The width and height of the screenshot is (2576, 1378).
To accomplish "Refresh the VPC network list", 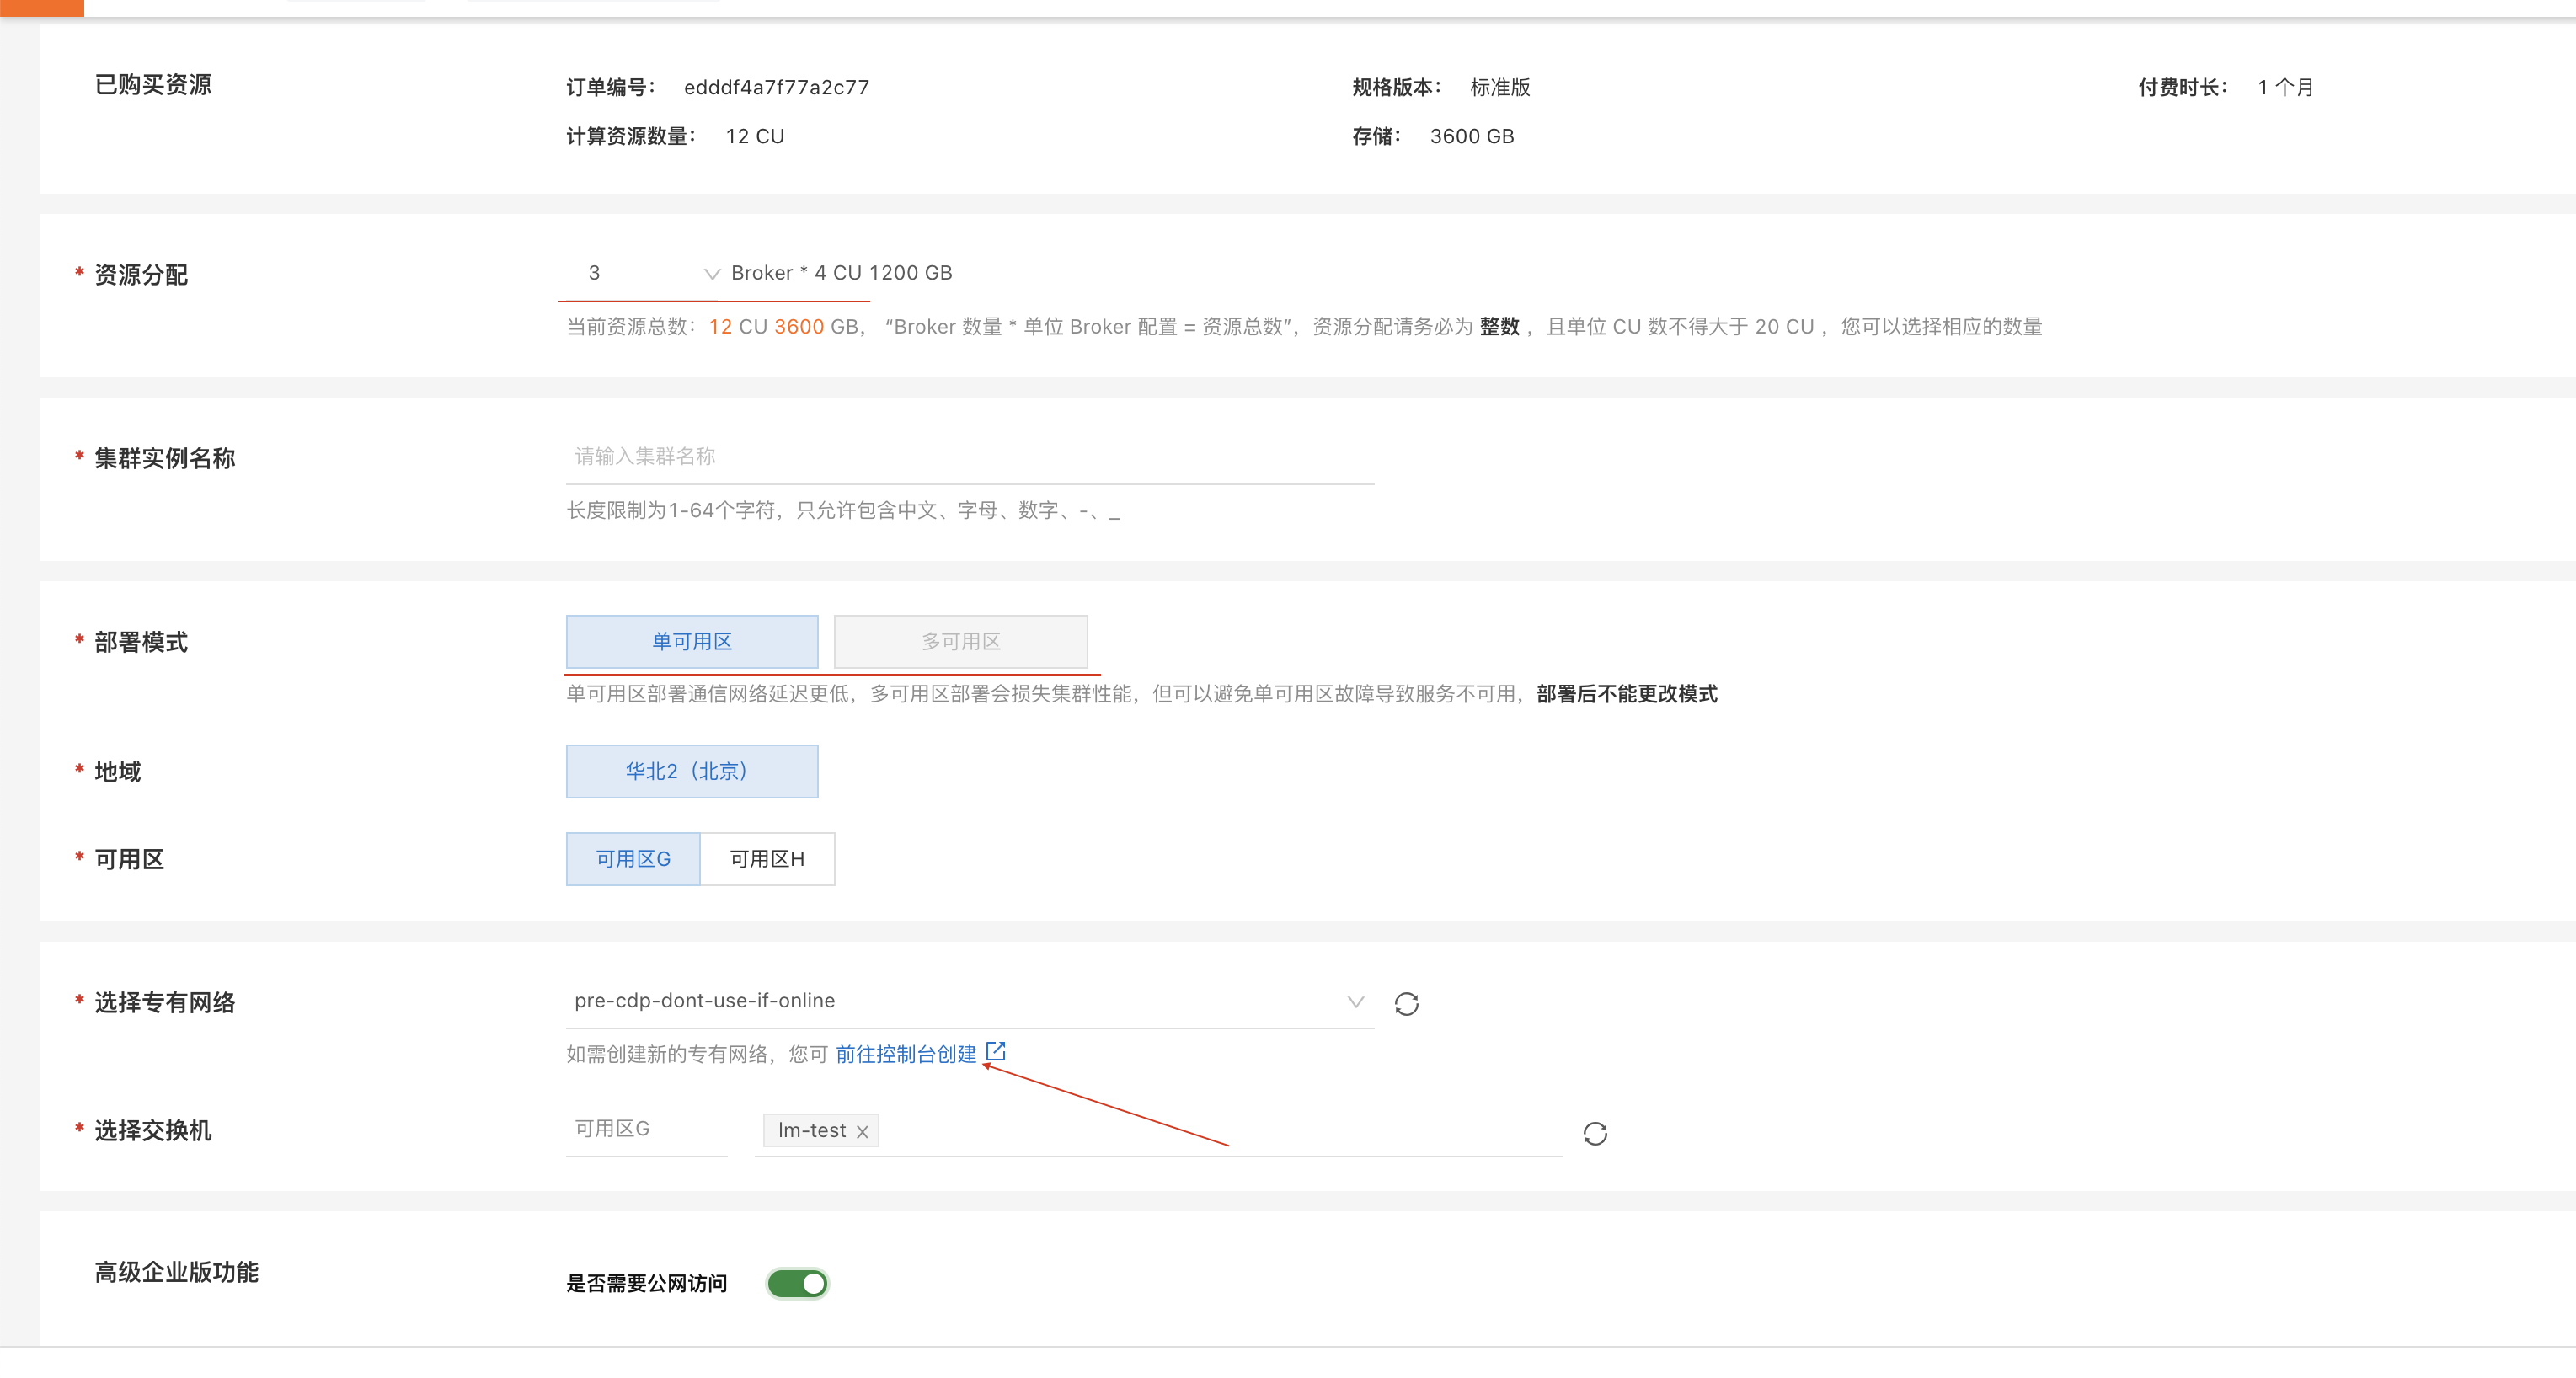I will (x=1406, y=1003).
